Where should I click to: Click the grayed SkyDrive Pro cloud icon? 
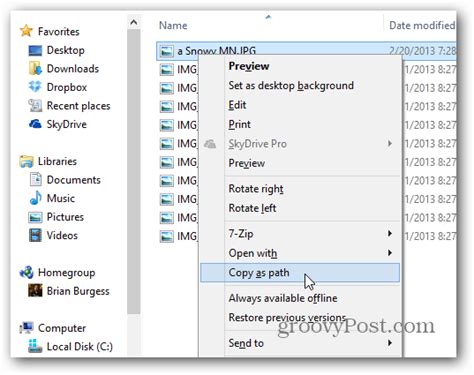pyautogui.click(x=210, y=144)
